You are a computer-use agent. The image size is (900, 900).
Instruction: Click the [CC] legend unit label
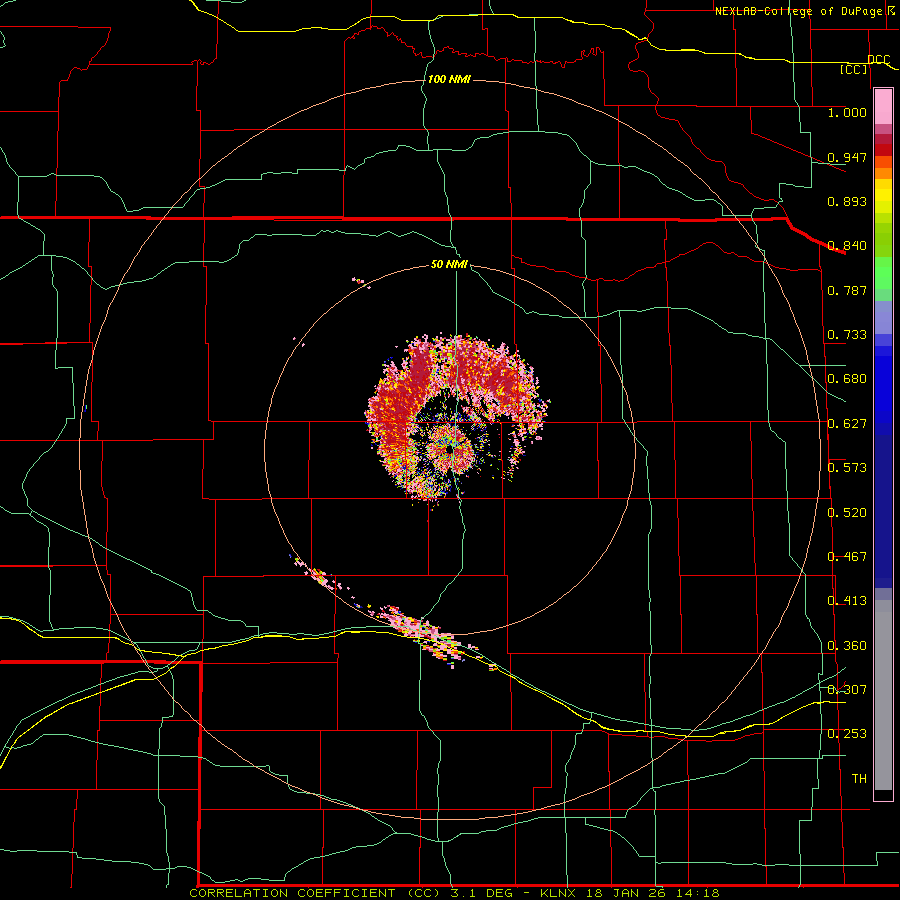pos(854,69)
